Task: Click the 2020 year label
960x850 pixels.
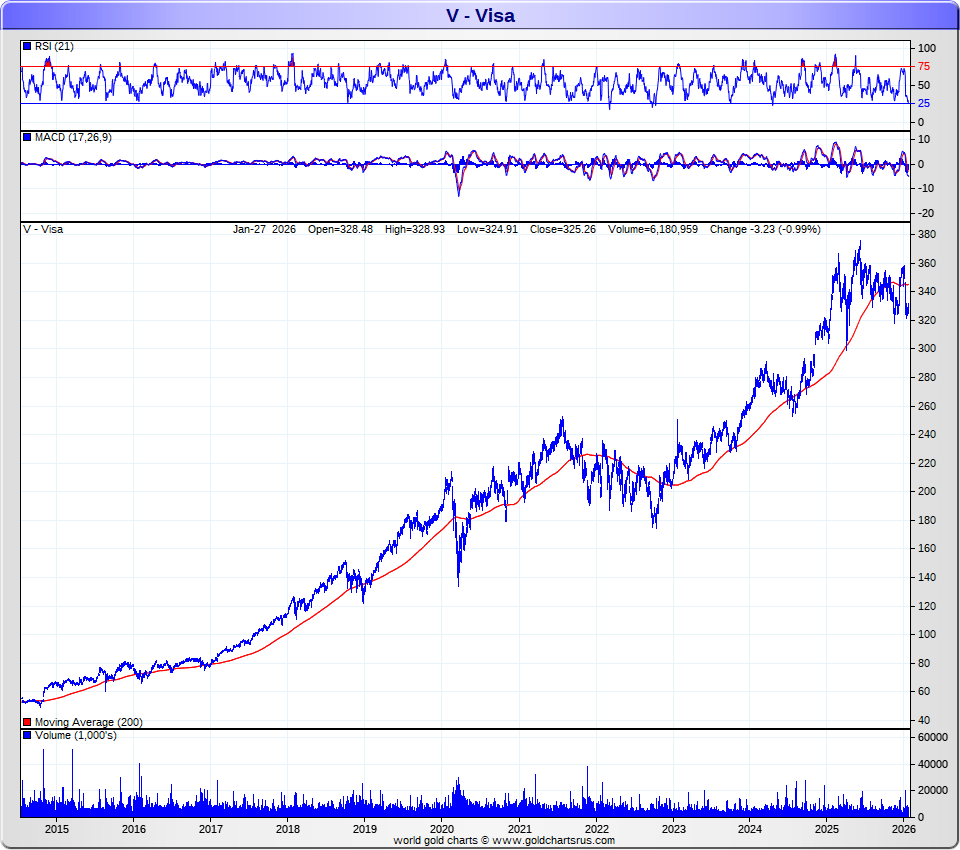Action: pos(441,829)
